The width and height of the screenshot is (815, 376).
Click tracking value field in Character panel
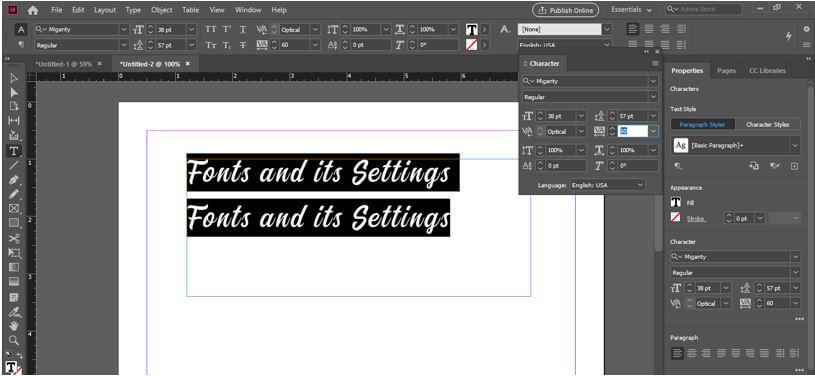click(632, 132)
